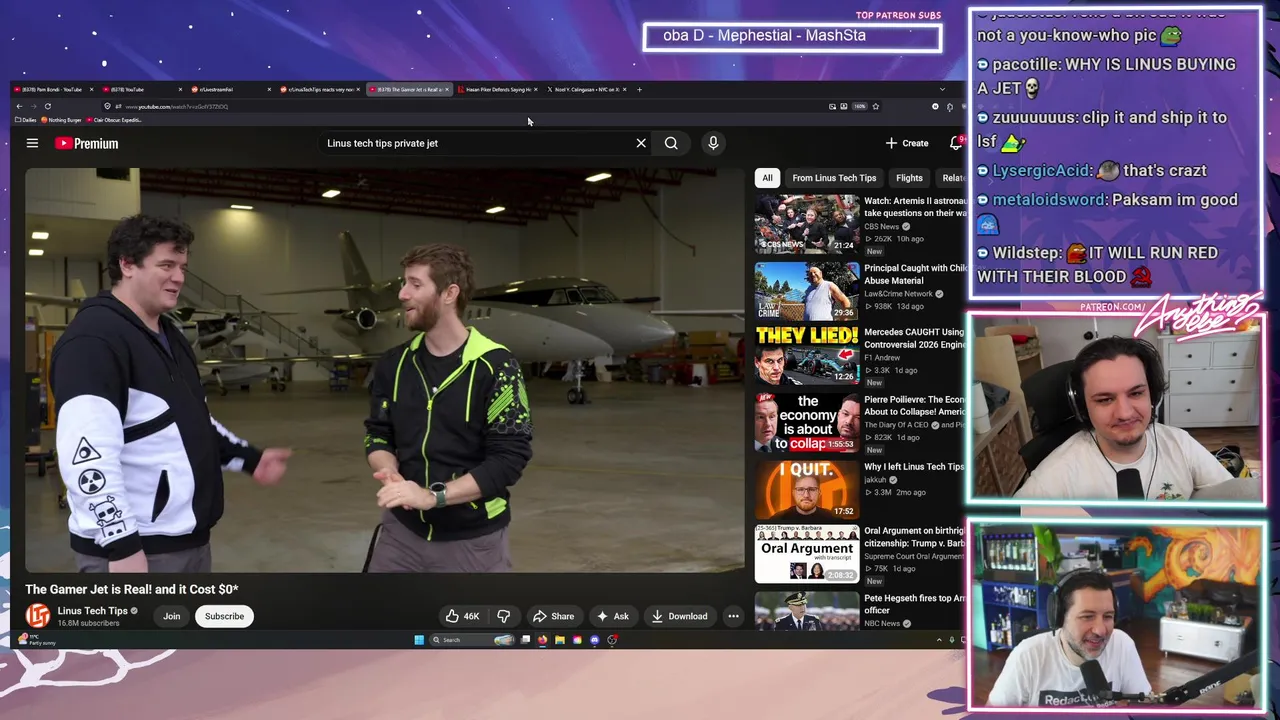Open the Ask AI button
This screenshot has width=1280, height=720.
coord(612,616)
